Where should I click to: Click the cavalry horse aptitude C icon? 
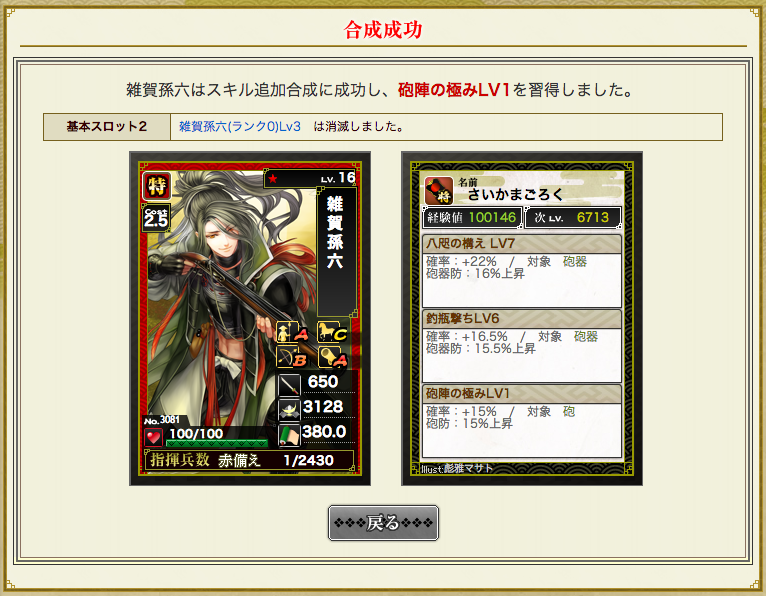pos(332,332)
